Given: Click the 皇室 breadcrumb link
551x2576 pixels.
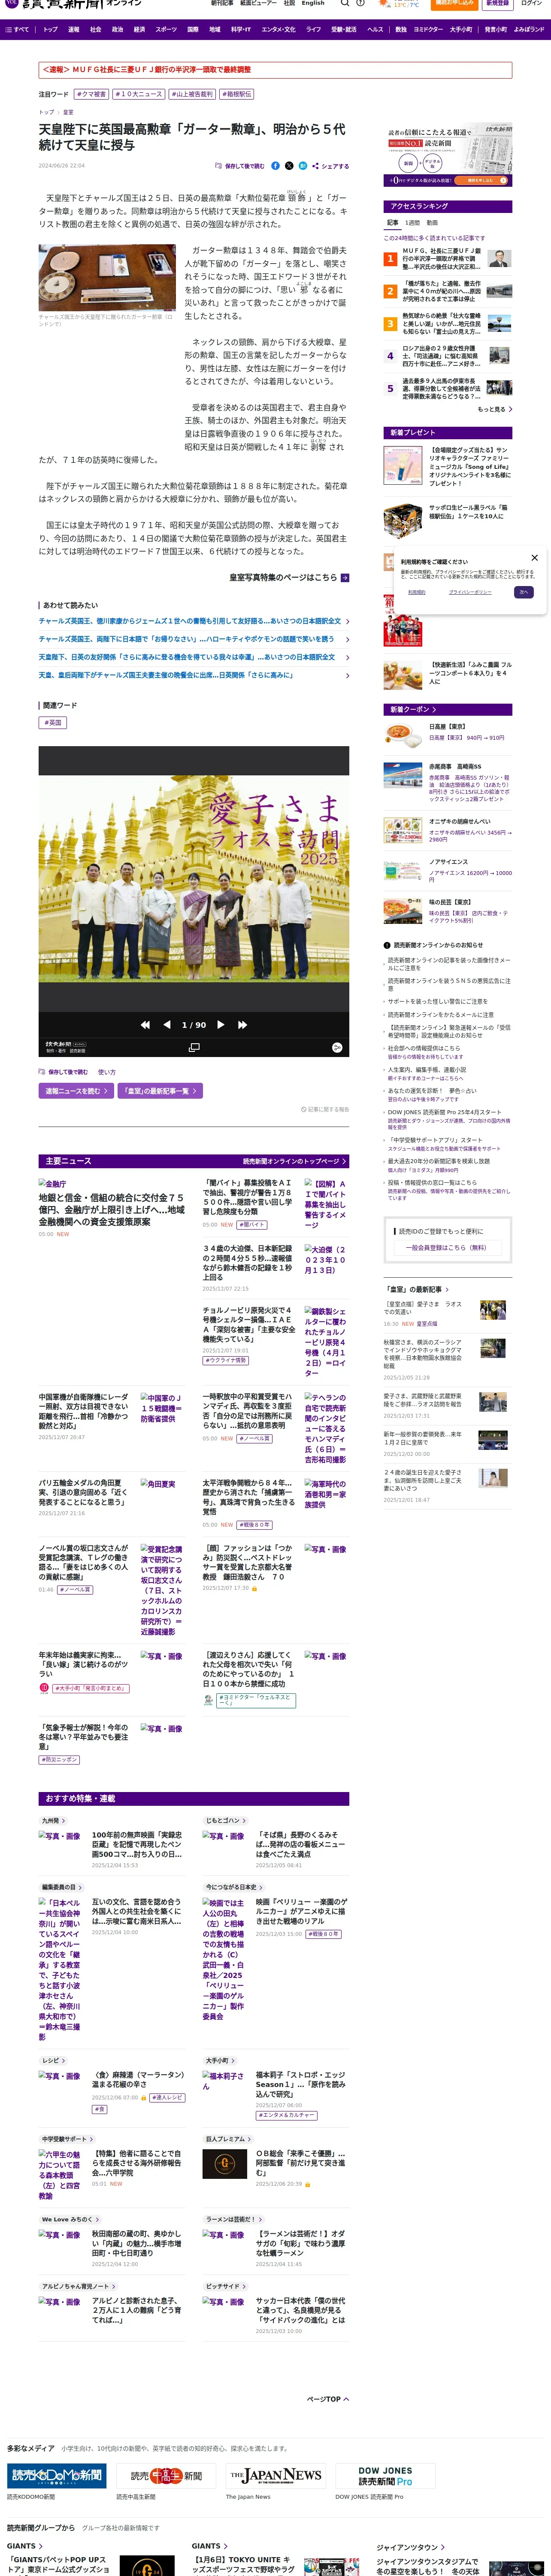Looking at the screenshot, I should click(x=68, y=112).
